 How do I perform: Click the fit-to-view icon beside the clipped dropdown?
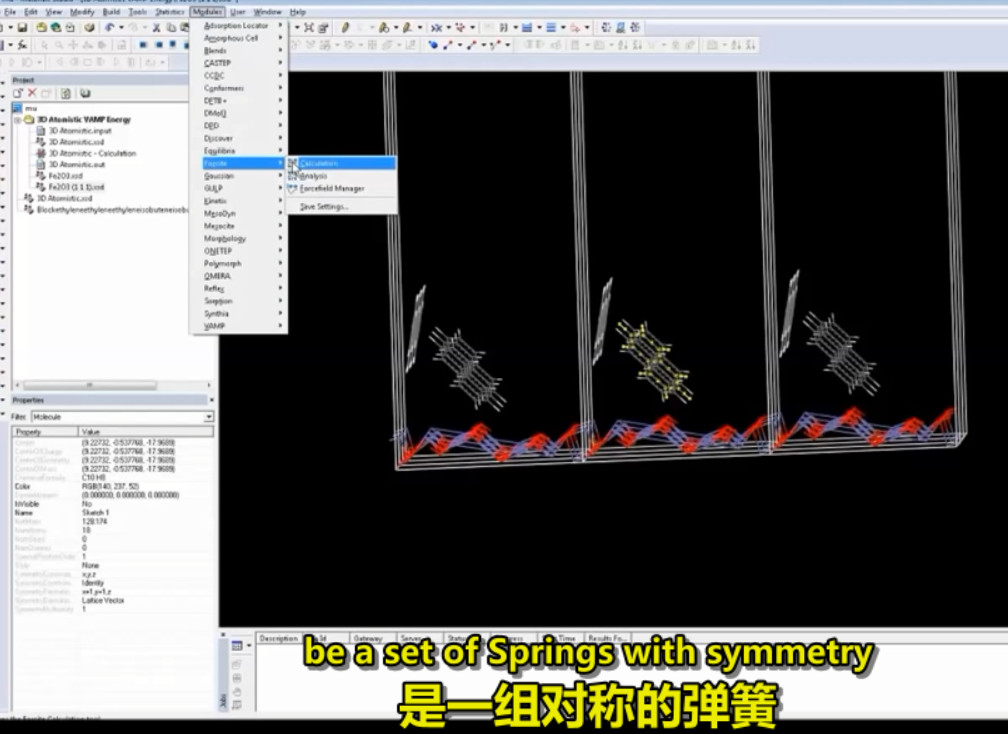click(309, 27)
